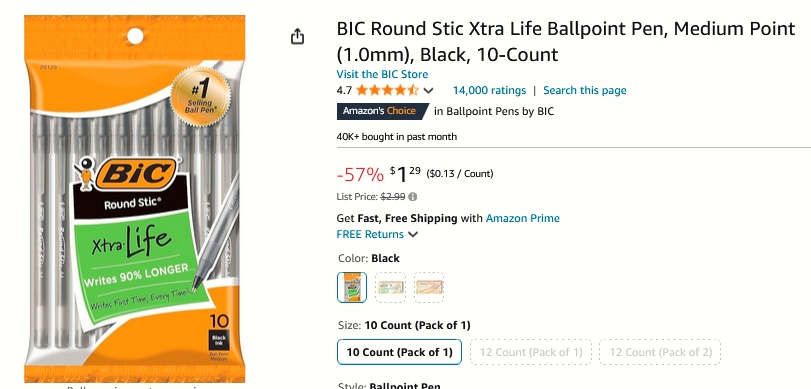Select the 12 Count (Pack of 1) size
811x389 pixels.
tap(531, 352)
